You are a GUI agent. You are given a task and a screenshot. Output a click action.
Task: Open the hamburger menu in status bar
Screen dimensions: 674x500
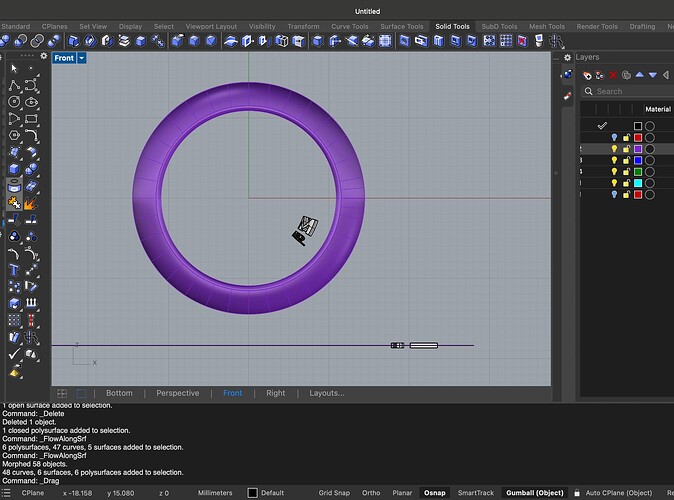[6, 493]
